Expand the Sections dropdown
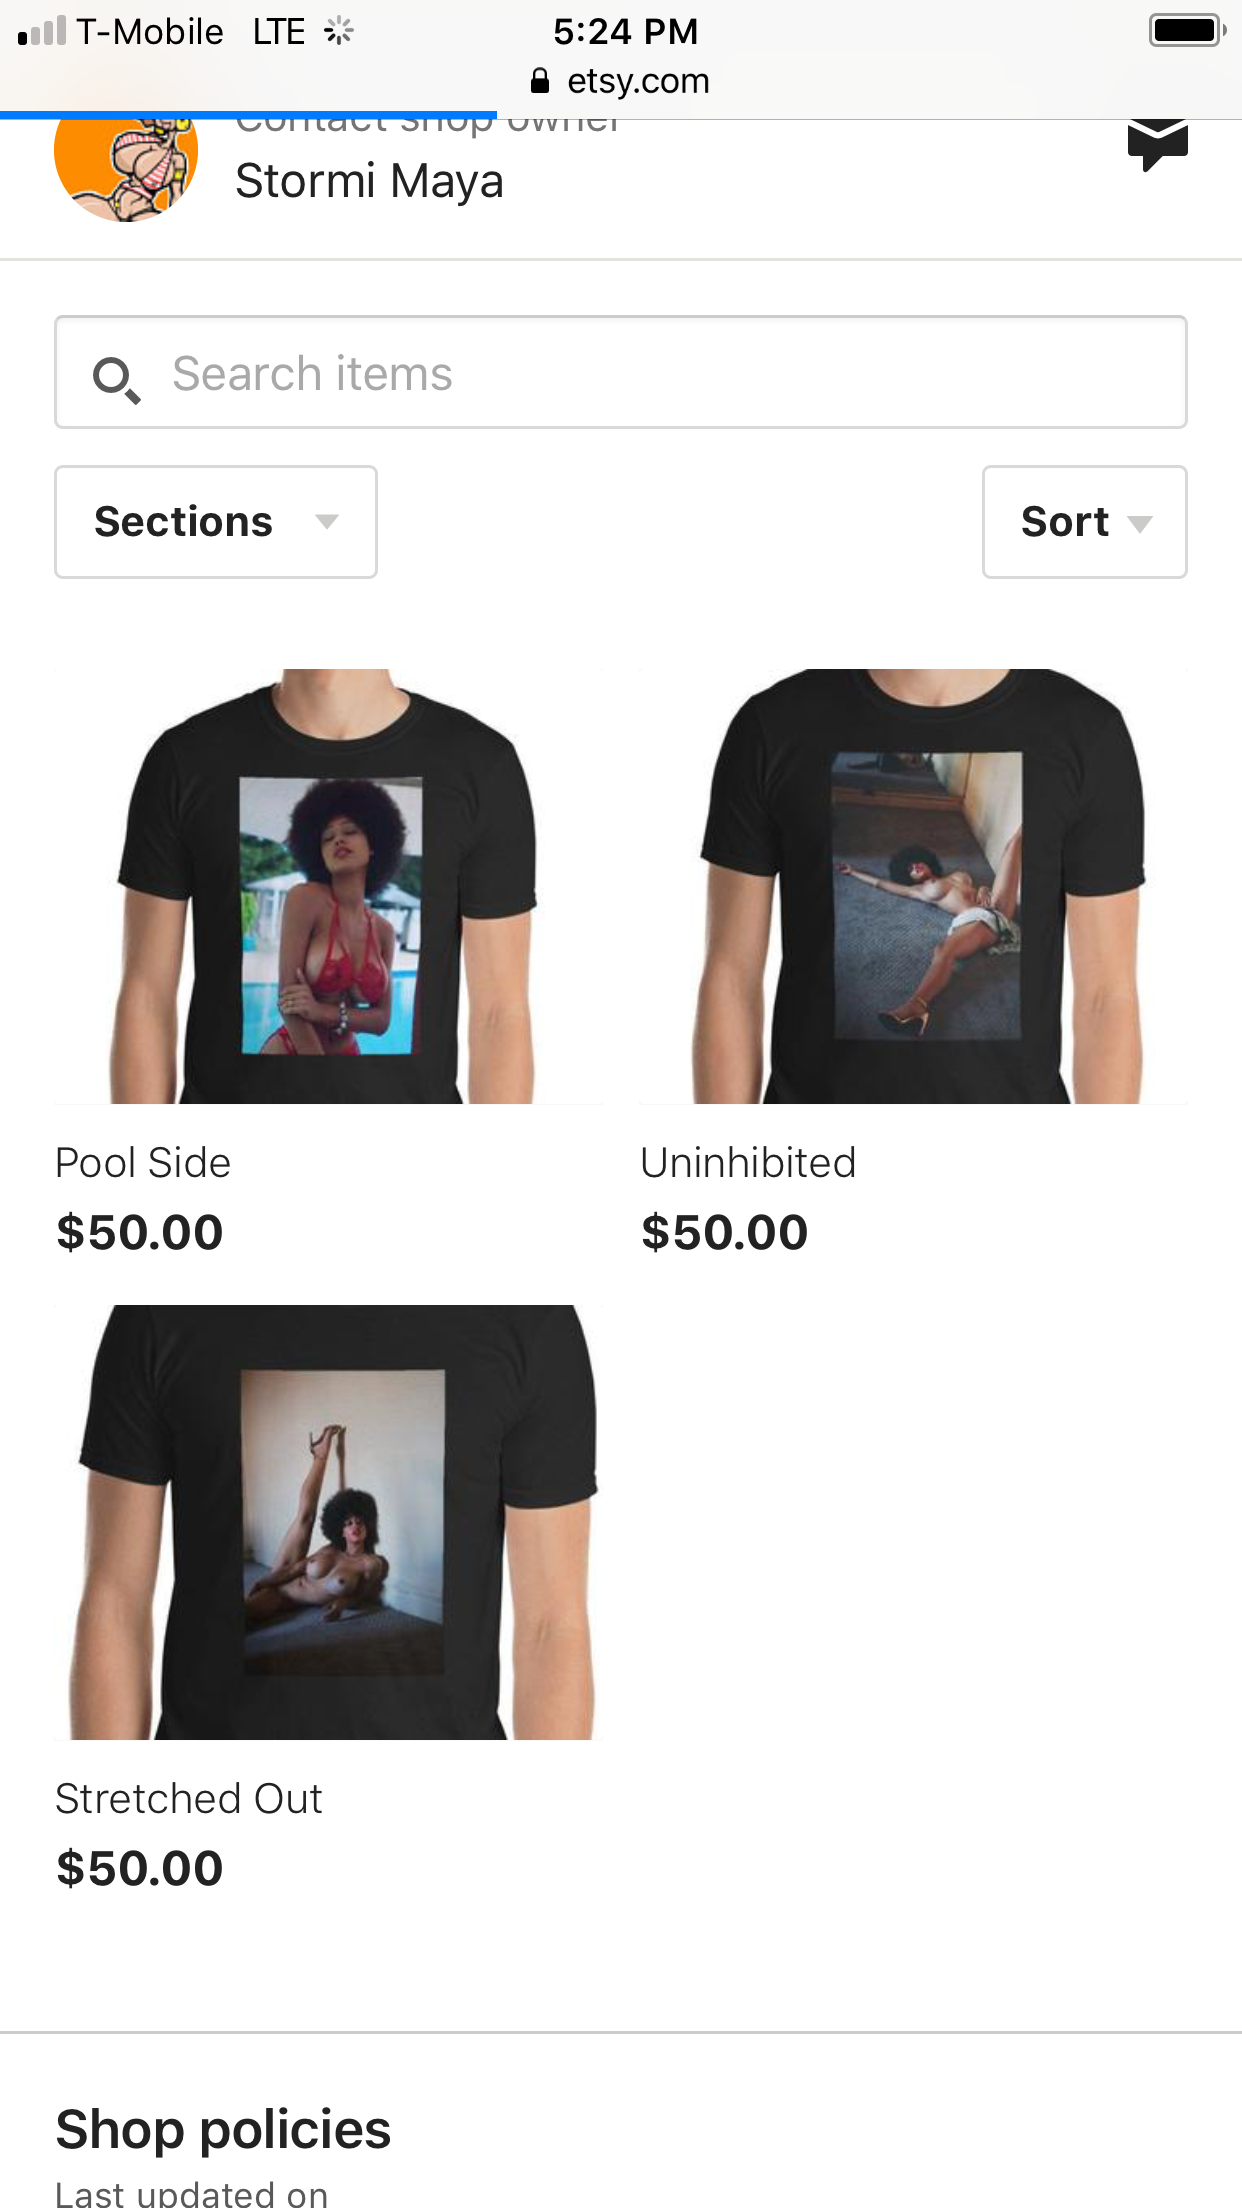The image size is (1242, 2208). 216,522
